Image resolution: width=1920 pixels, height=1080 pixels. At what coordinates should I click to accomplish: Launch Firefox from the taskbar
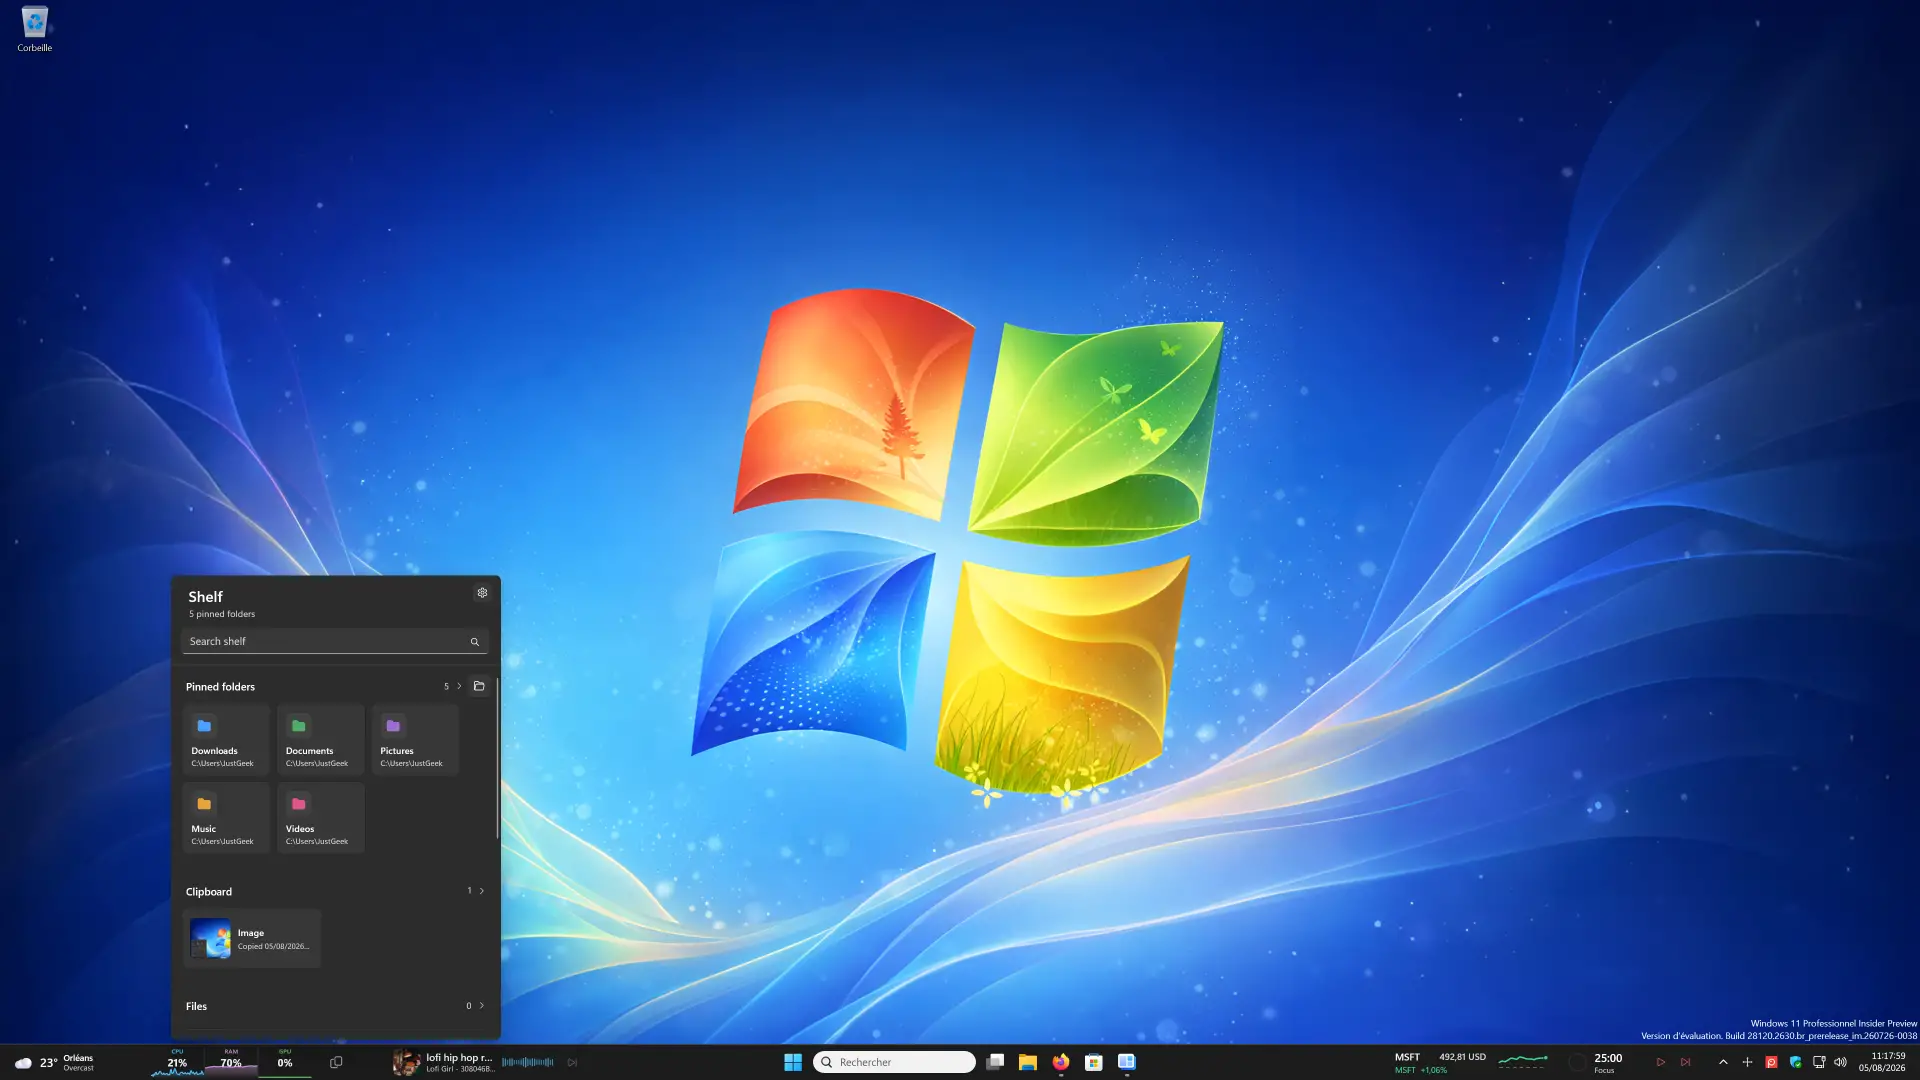pyautogui.click(x=1061, y=1062)
